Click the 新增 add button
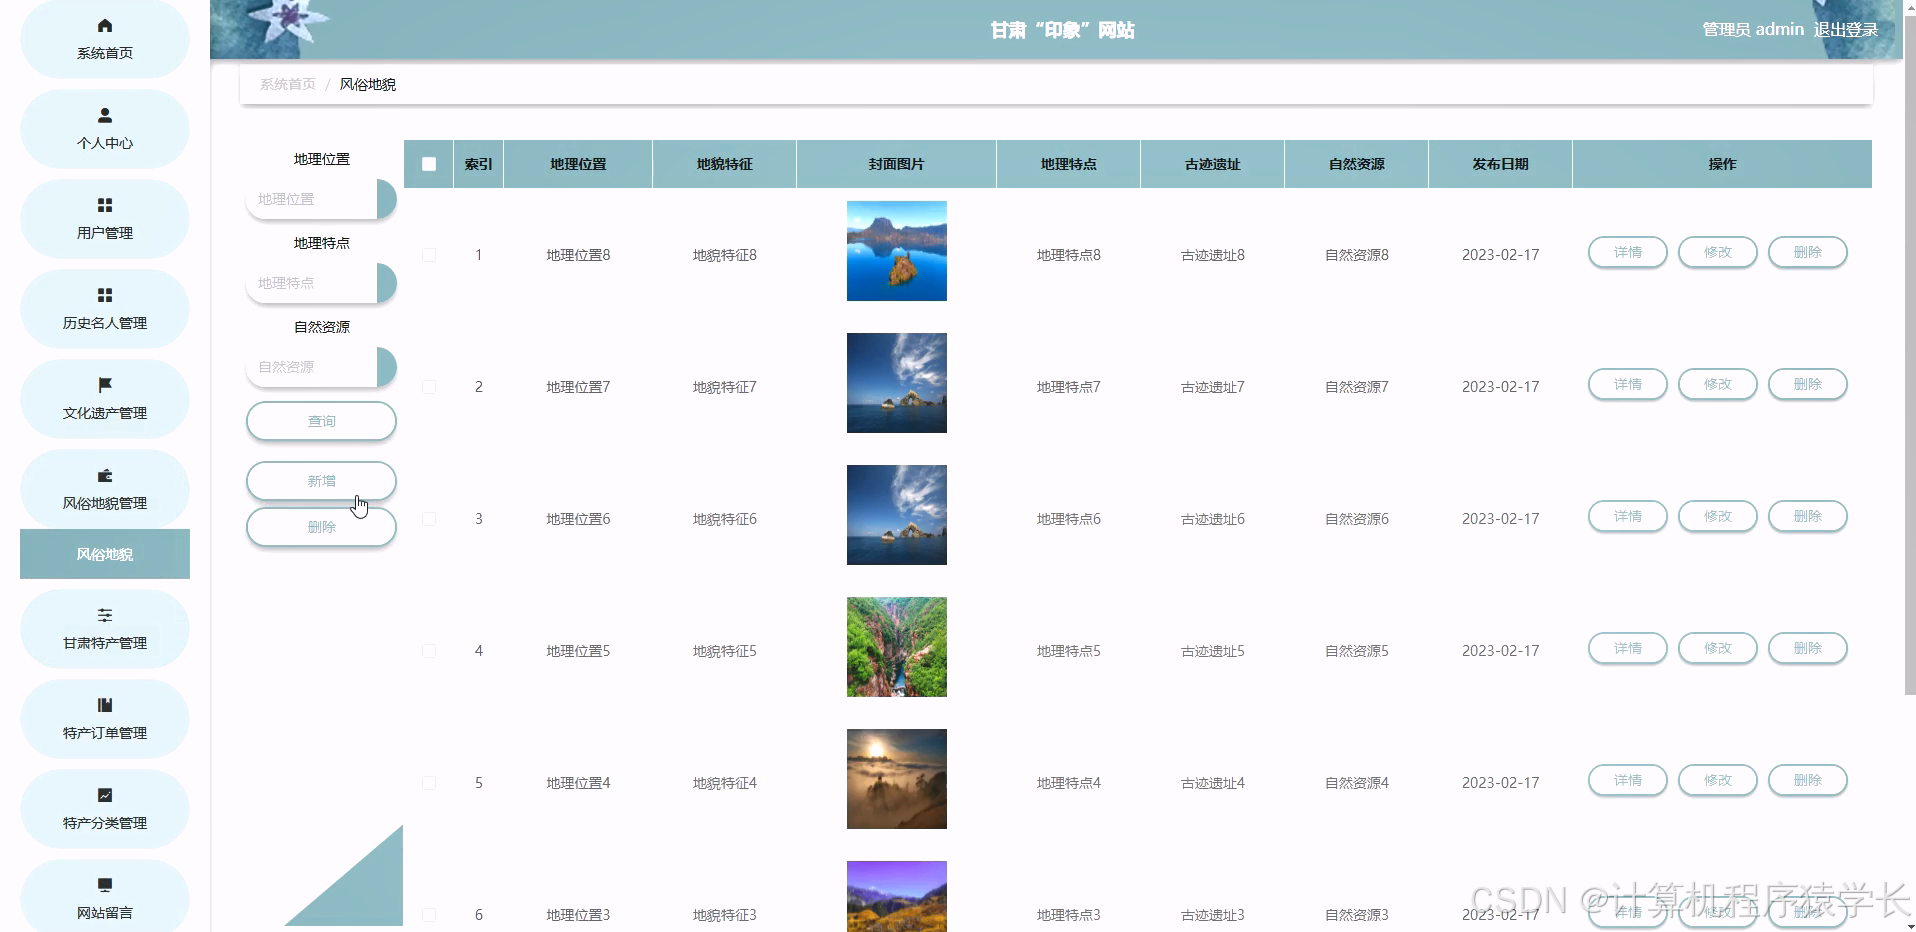 (x=321, y=481)
